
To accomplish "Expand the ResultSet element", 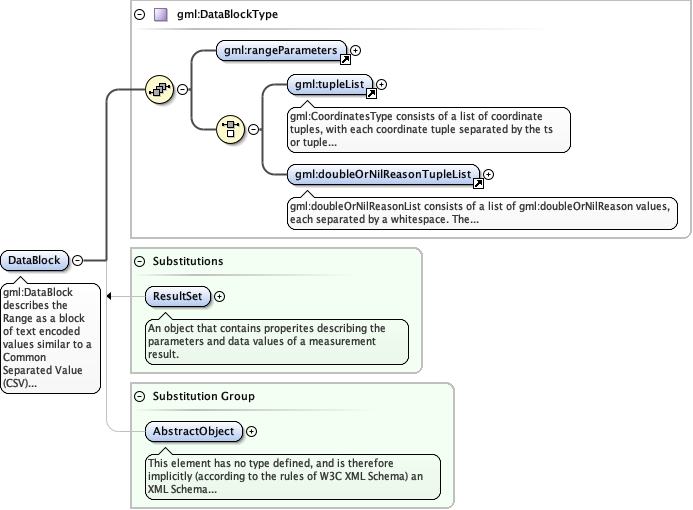I will (220, 296).
